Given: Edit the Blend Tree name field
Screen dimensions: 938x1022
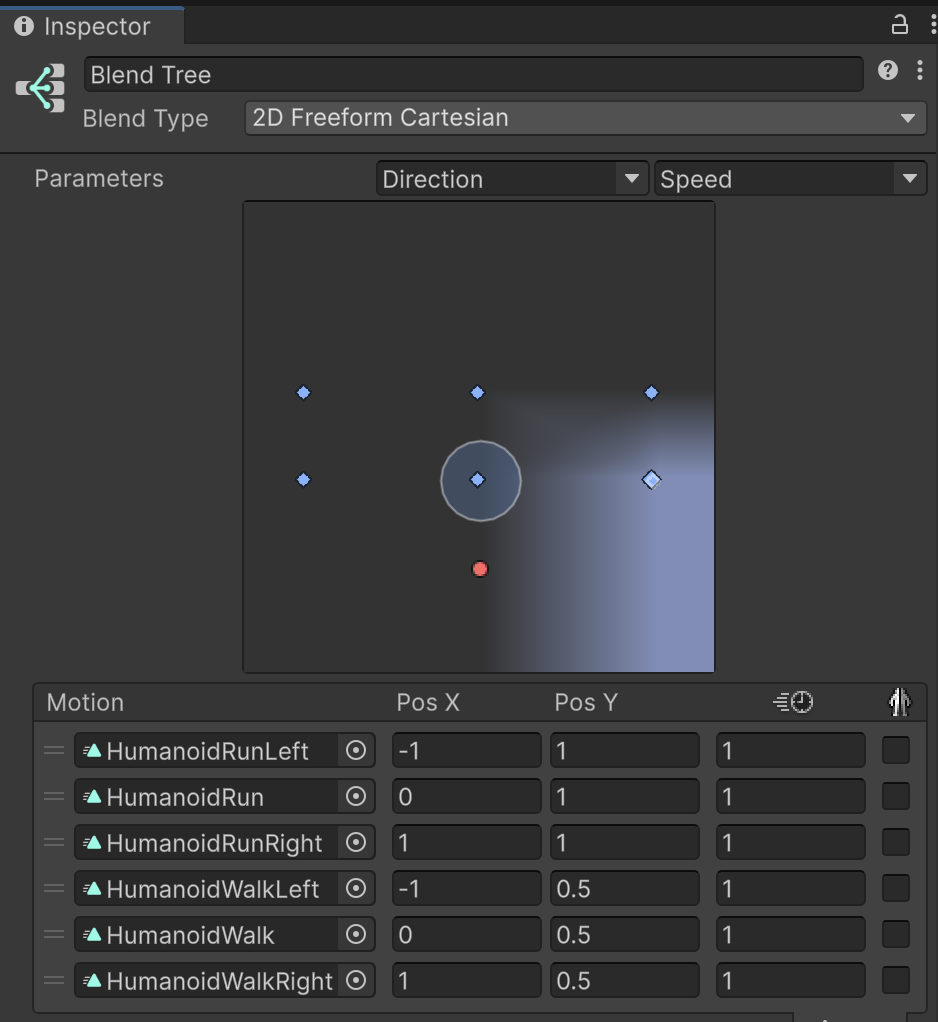Looking at the screenshot, I should coord(473,74).
